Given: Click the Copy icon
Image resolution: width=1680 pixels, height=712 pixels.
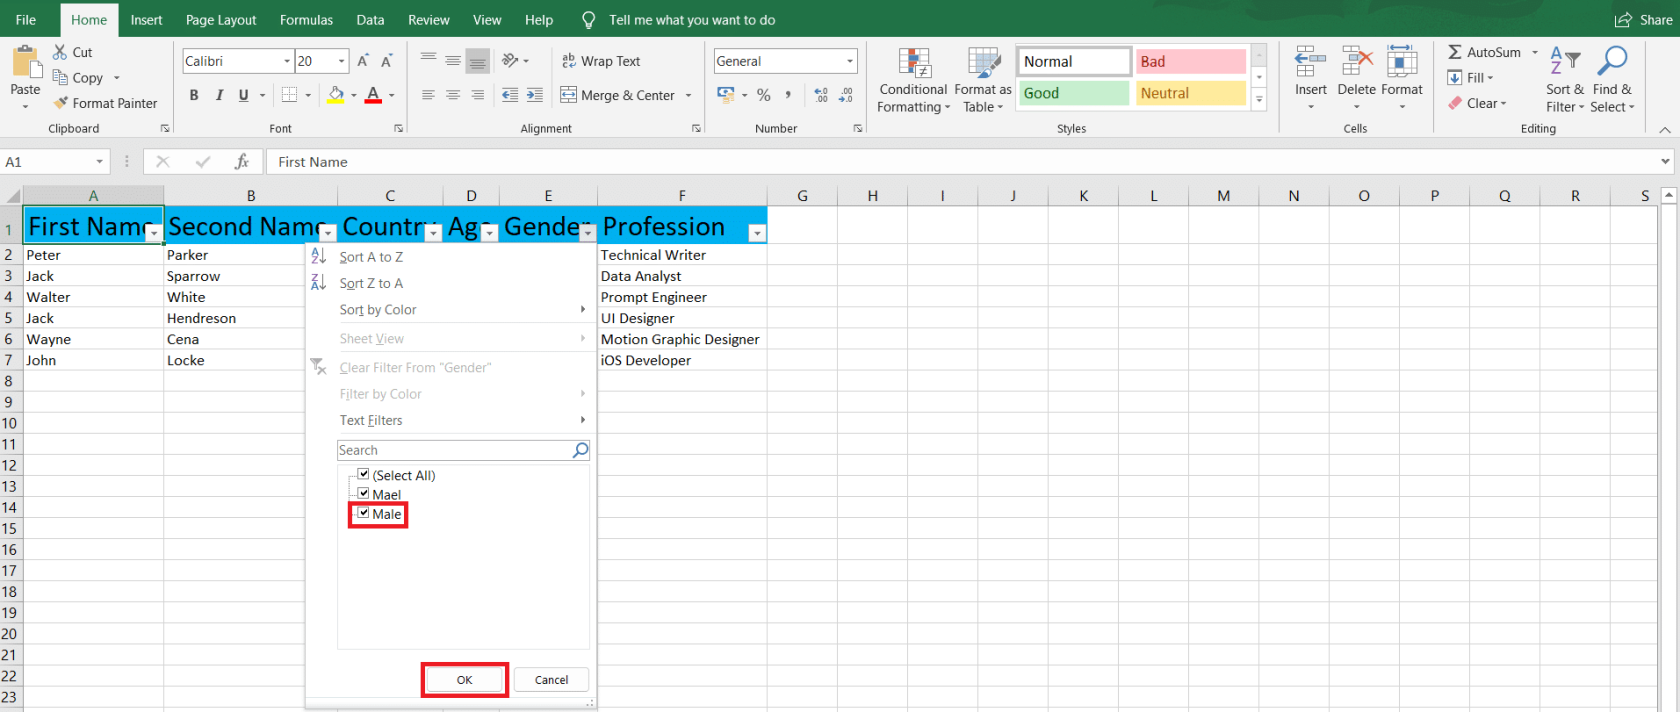Looking at the screenshot, I should (x=61, y=77).
